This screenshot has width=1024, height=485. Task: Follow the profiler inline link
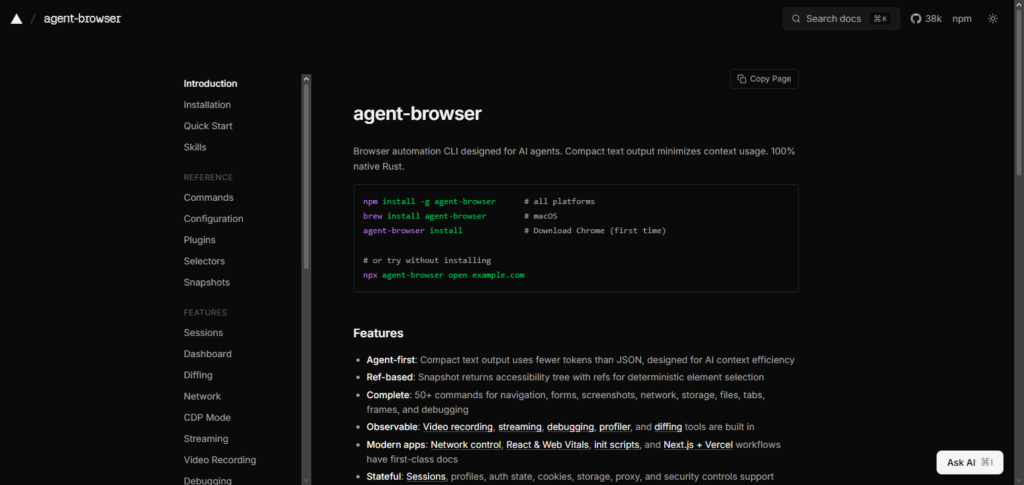(x=615, y=427)
